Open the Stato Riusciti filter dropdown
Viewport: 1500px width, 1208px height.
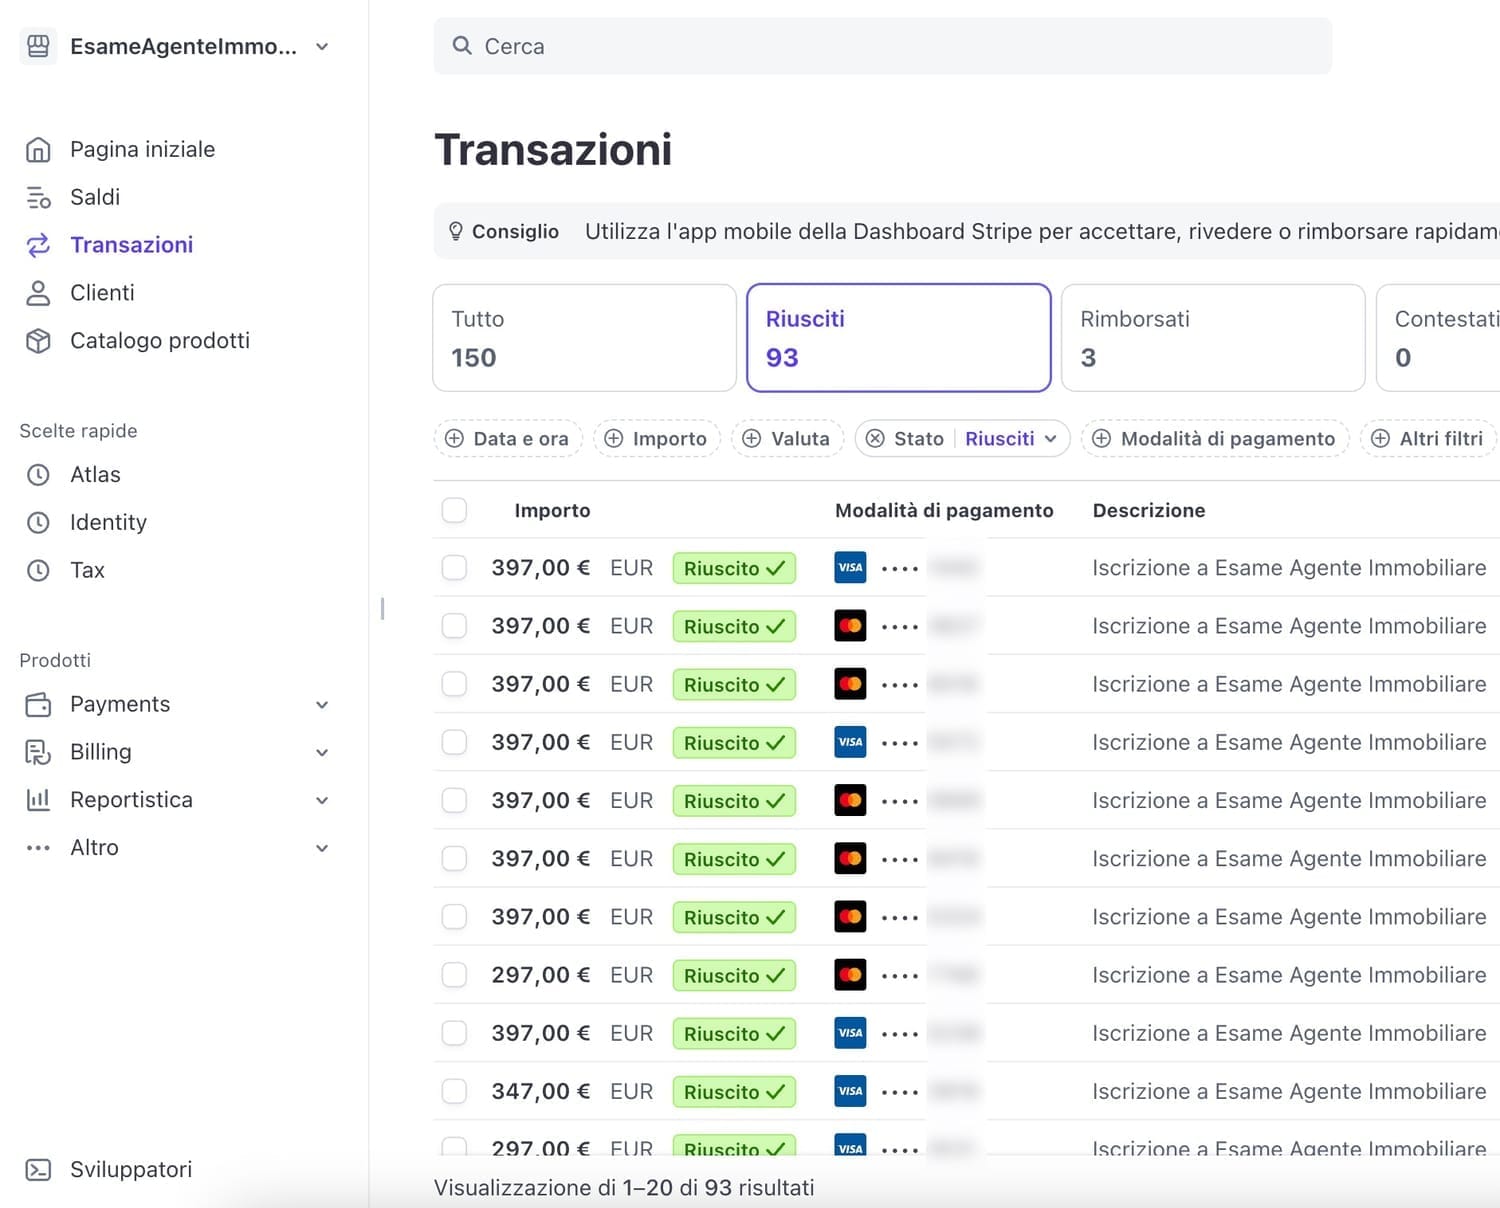[1010, 439]
